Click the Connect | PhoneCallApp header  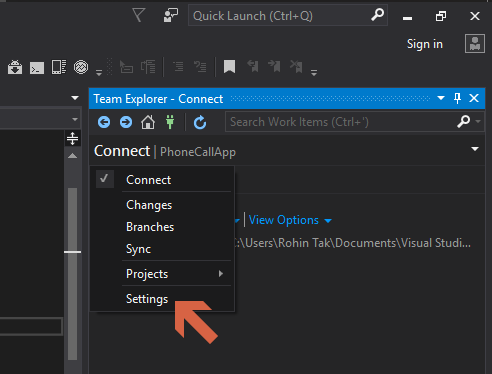[x=165, y=151]
